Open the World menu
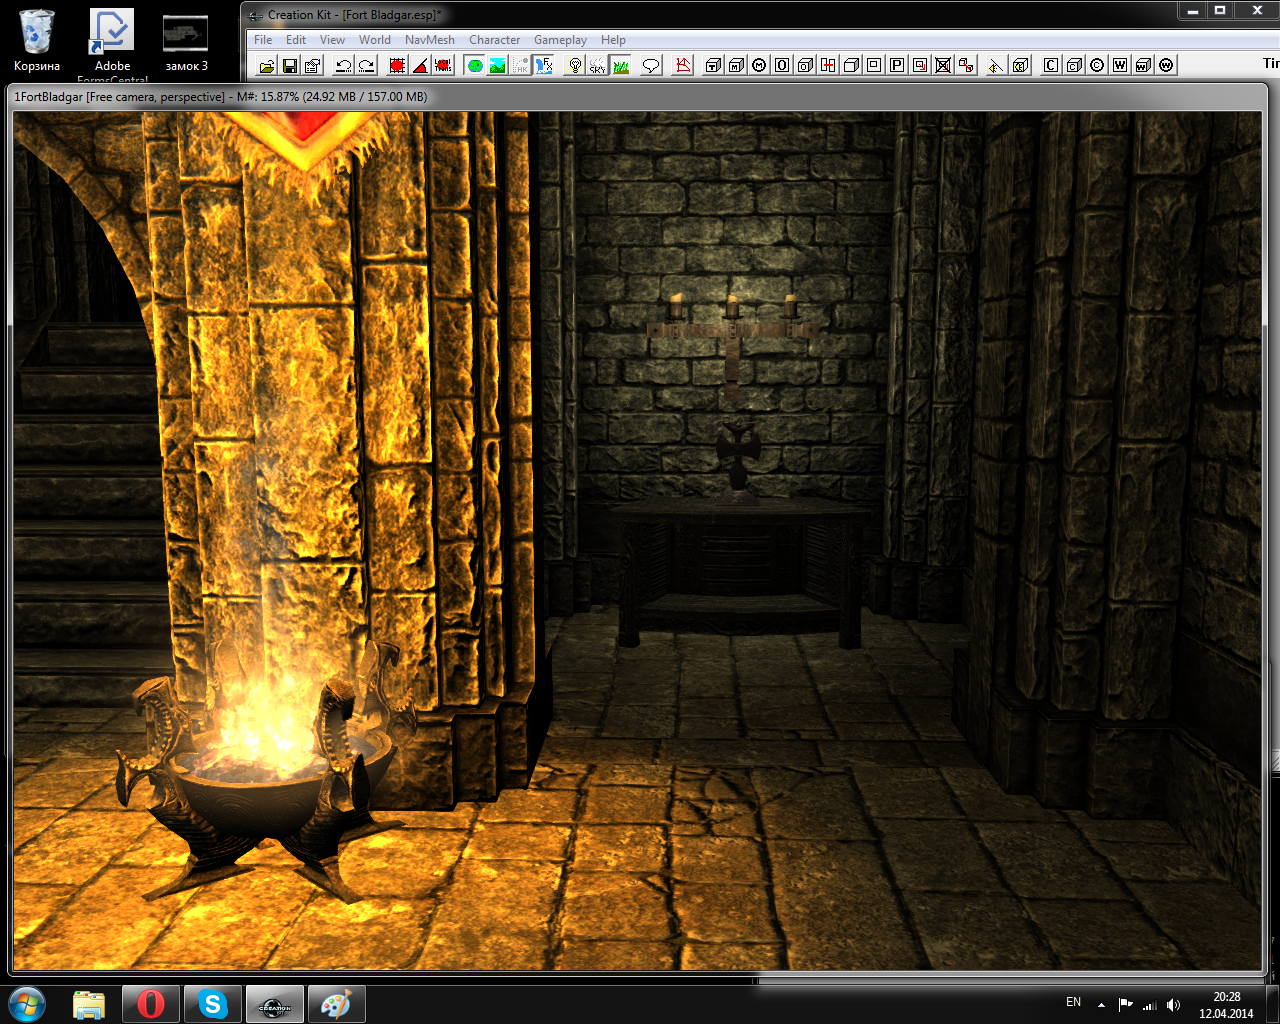The image size is (1280, 1024). [375, 40]
